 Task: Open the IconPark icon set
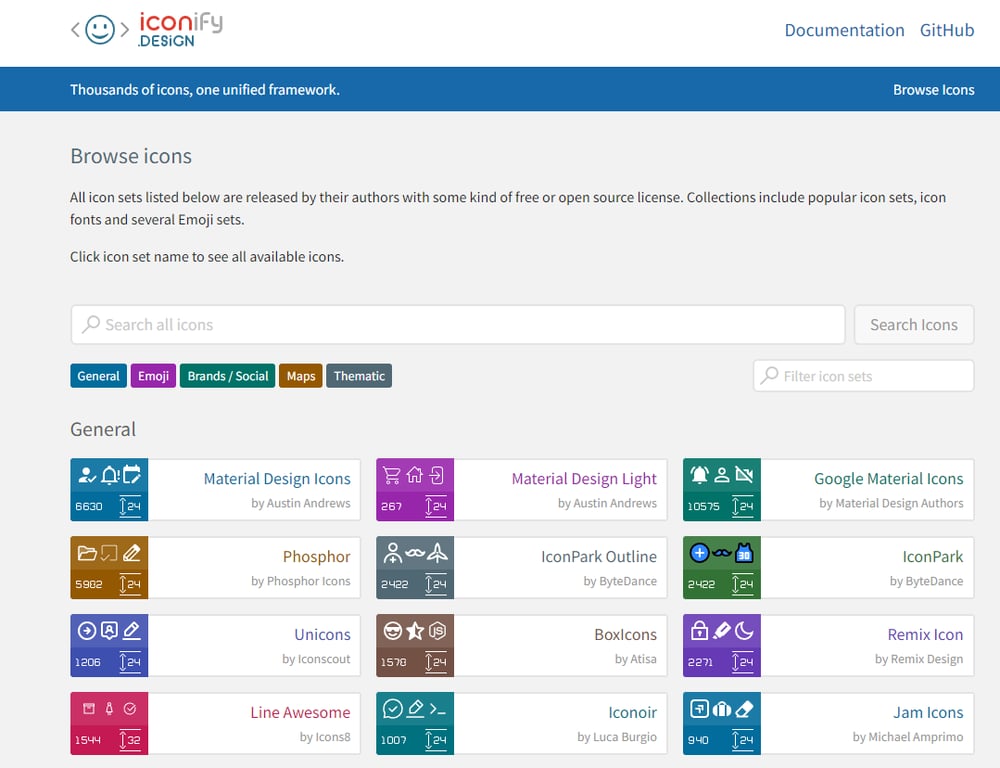point(932,556)
